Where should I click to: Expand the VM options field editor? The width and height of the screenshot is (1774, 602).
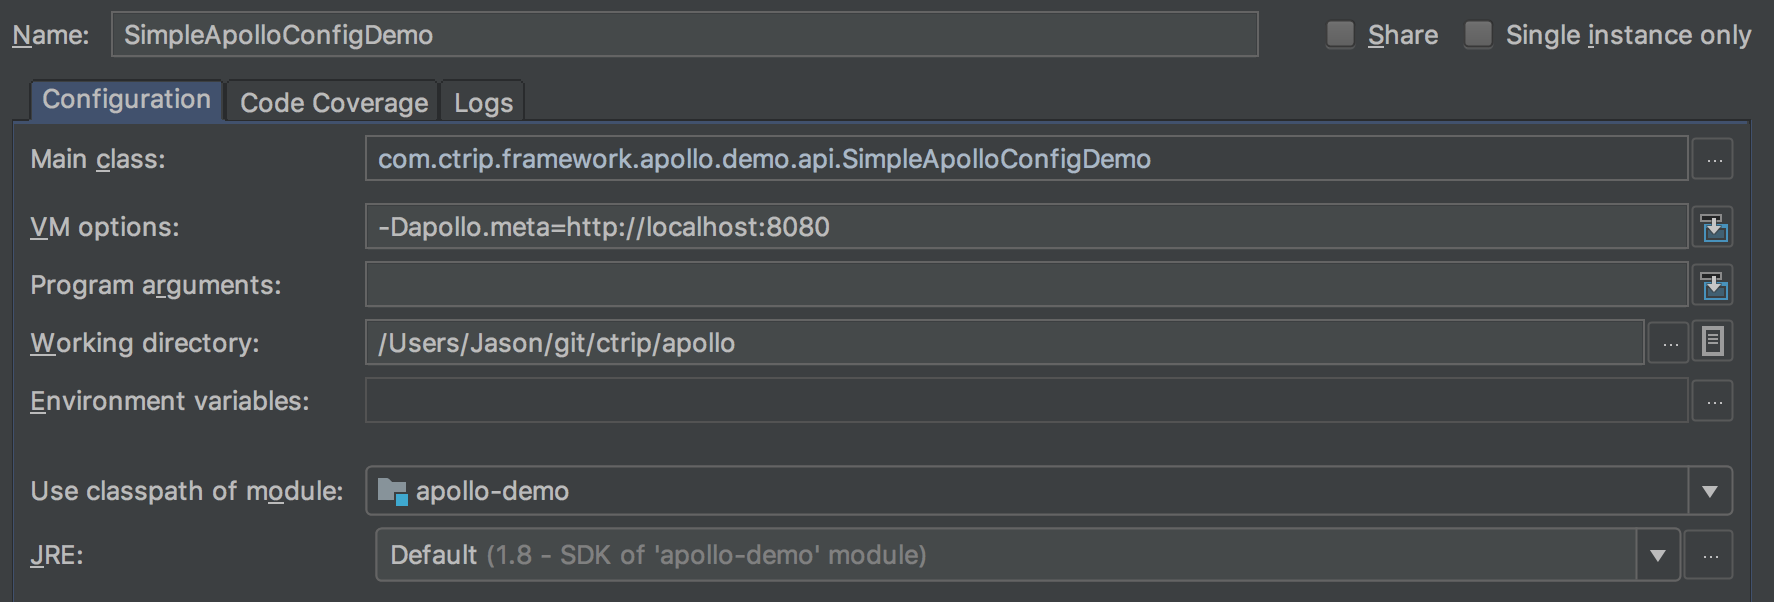click(x=1713, y=227)
